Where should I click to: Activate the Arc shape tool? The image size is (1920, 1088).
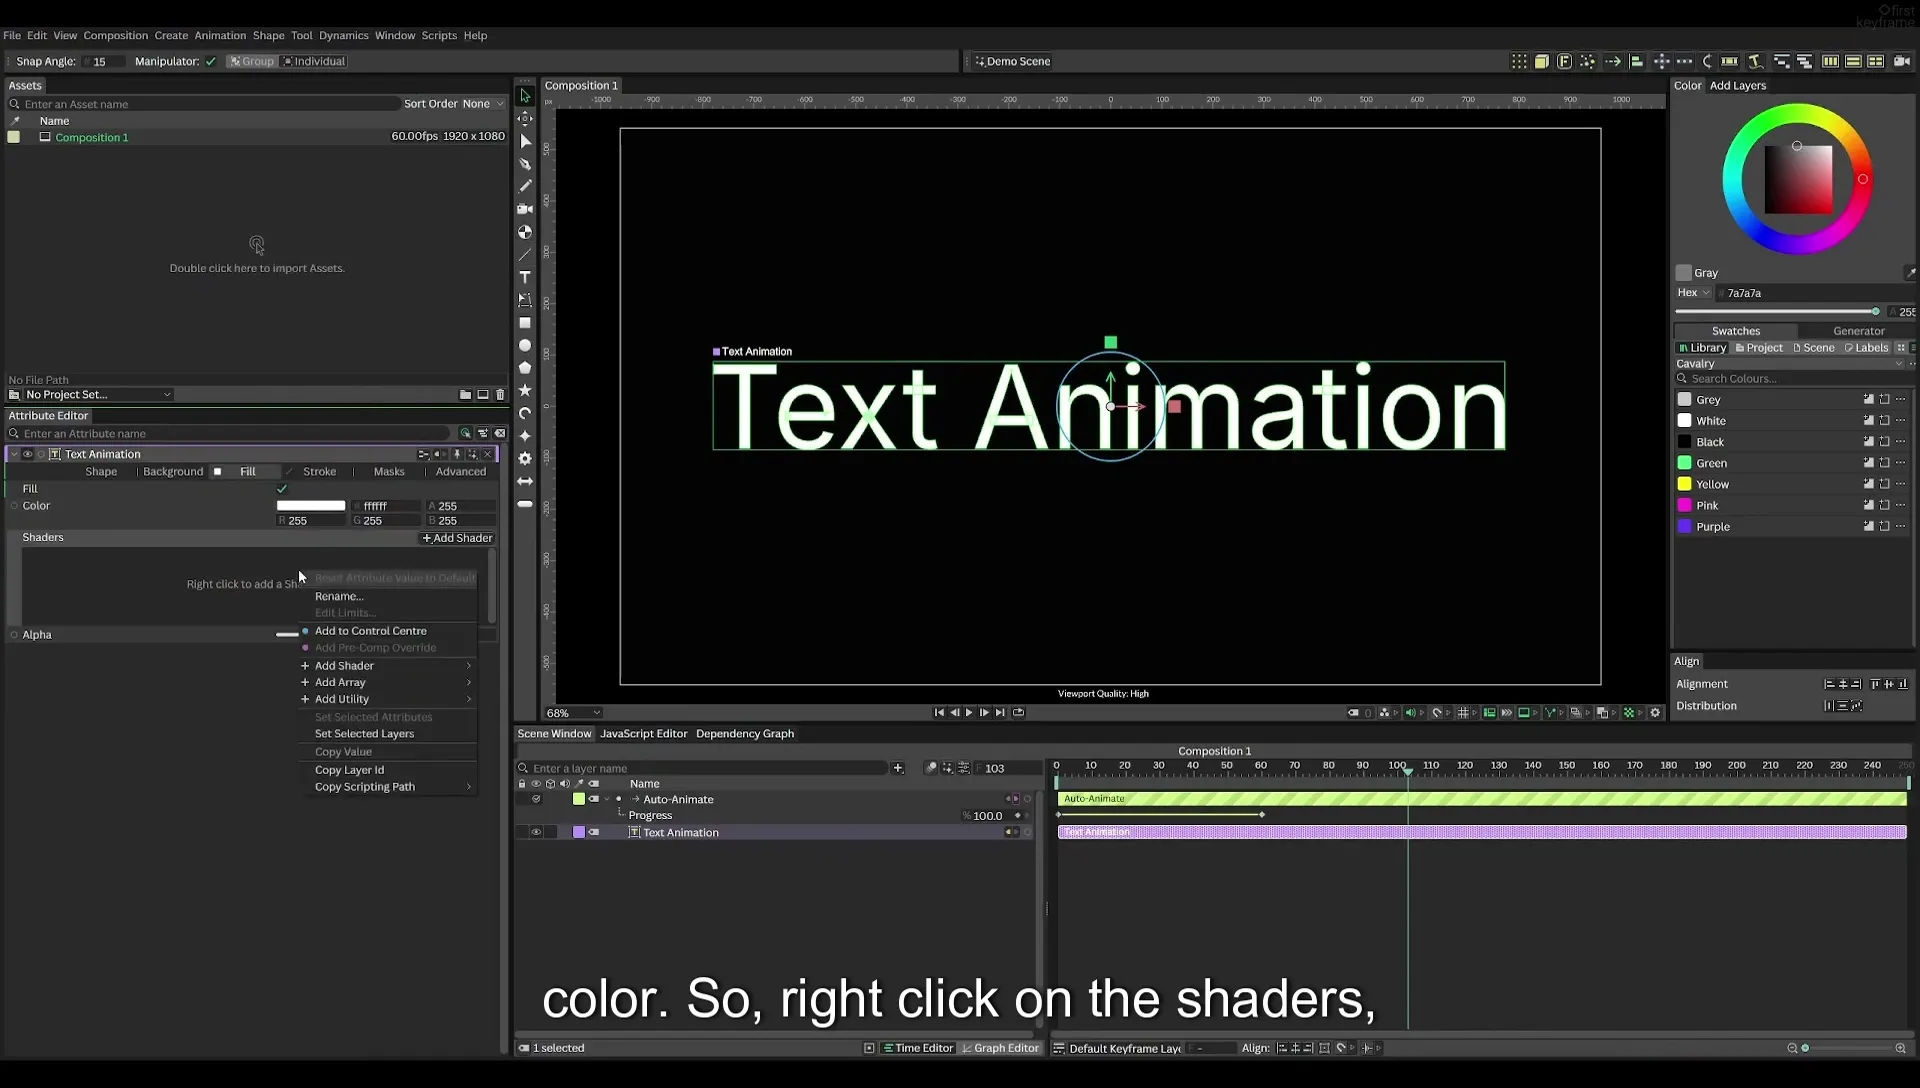tap(525, 413)
